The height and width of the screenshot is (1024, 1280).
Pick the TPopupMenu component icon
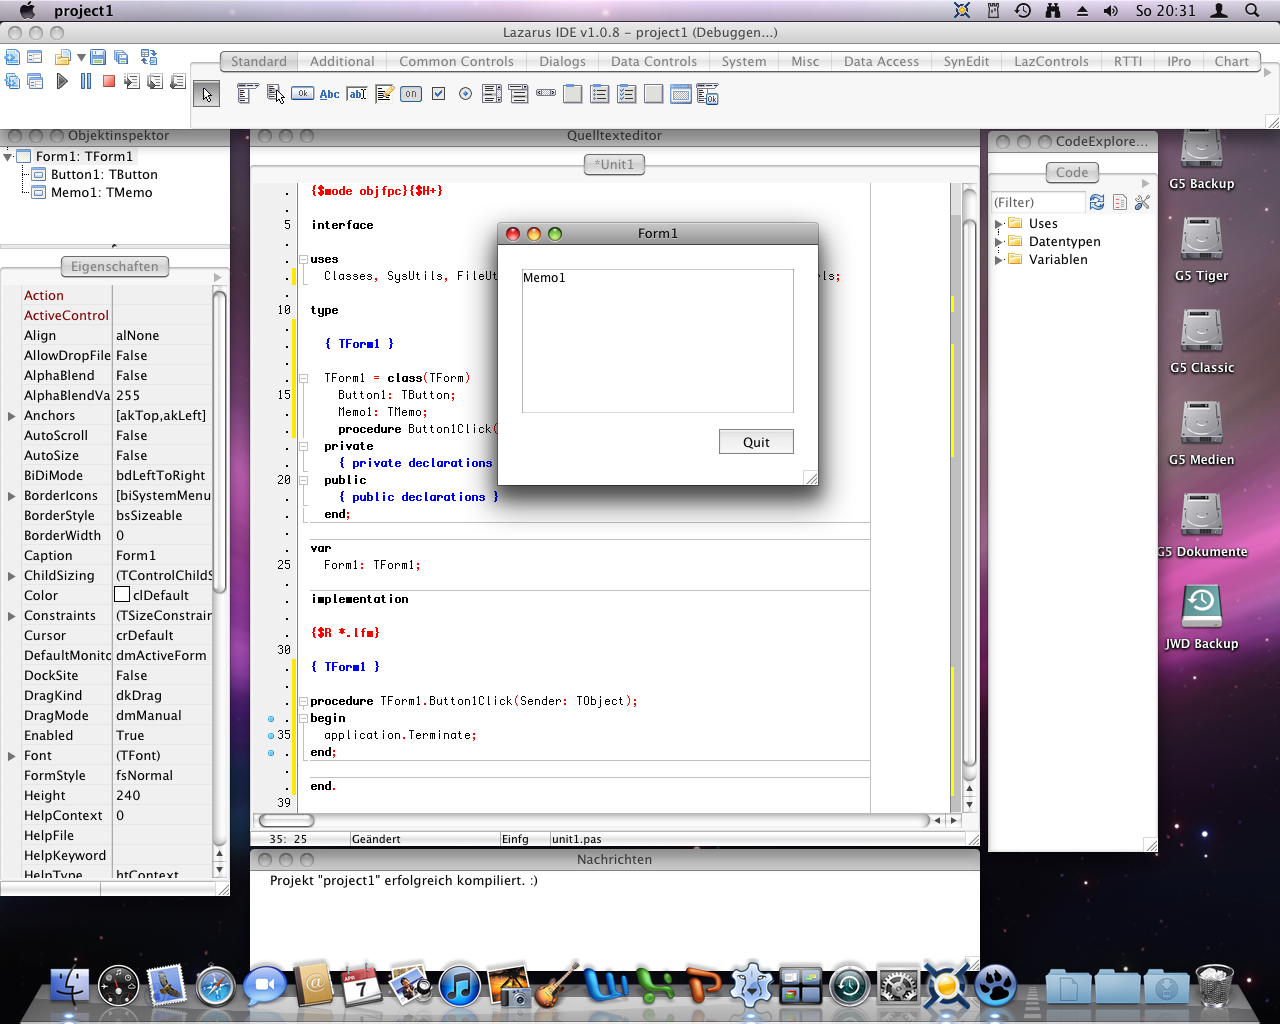point(276,94)
